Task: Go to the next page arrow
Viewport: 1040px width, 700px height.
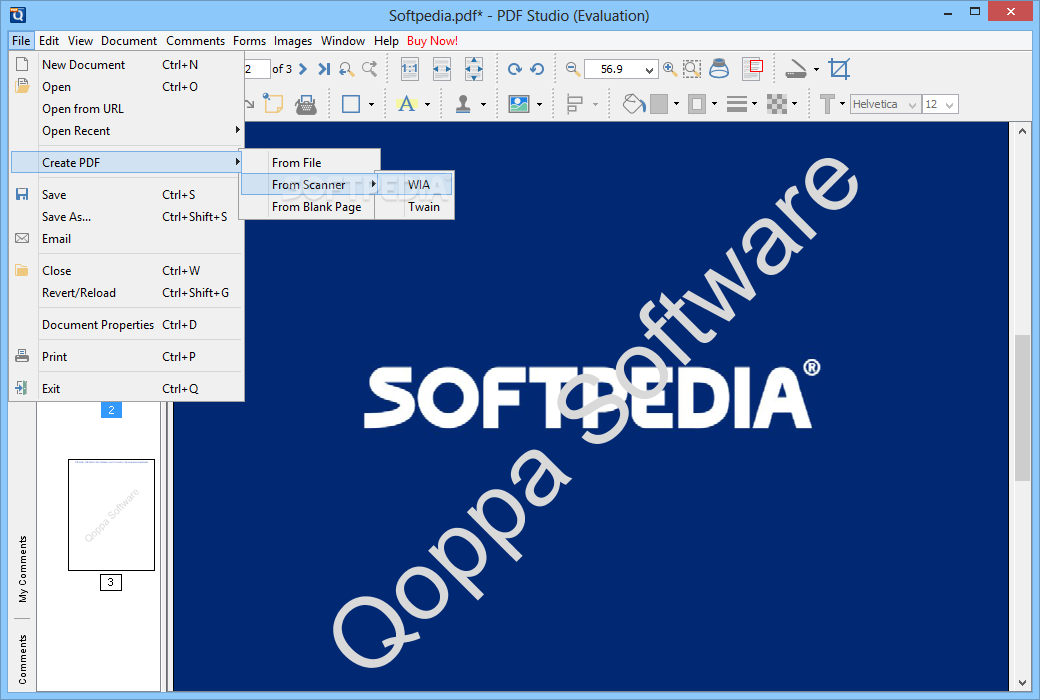Action: coord(303,69)
